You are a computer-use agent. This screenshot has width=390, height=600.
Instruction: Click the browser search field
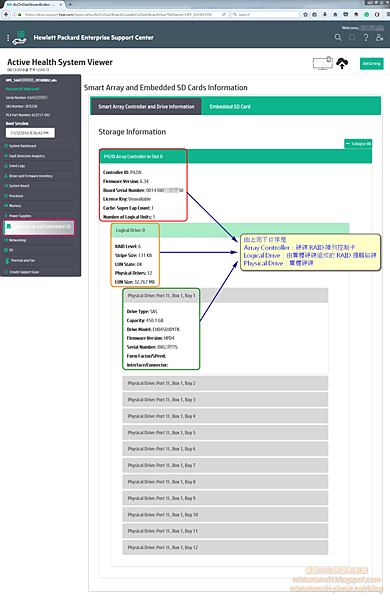(x=265, y=15)
